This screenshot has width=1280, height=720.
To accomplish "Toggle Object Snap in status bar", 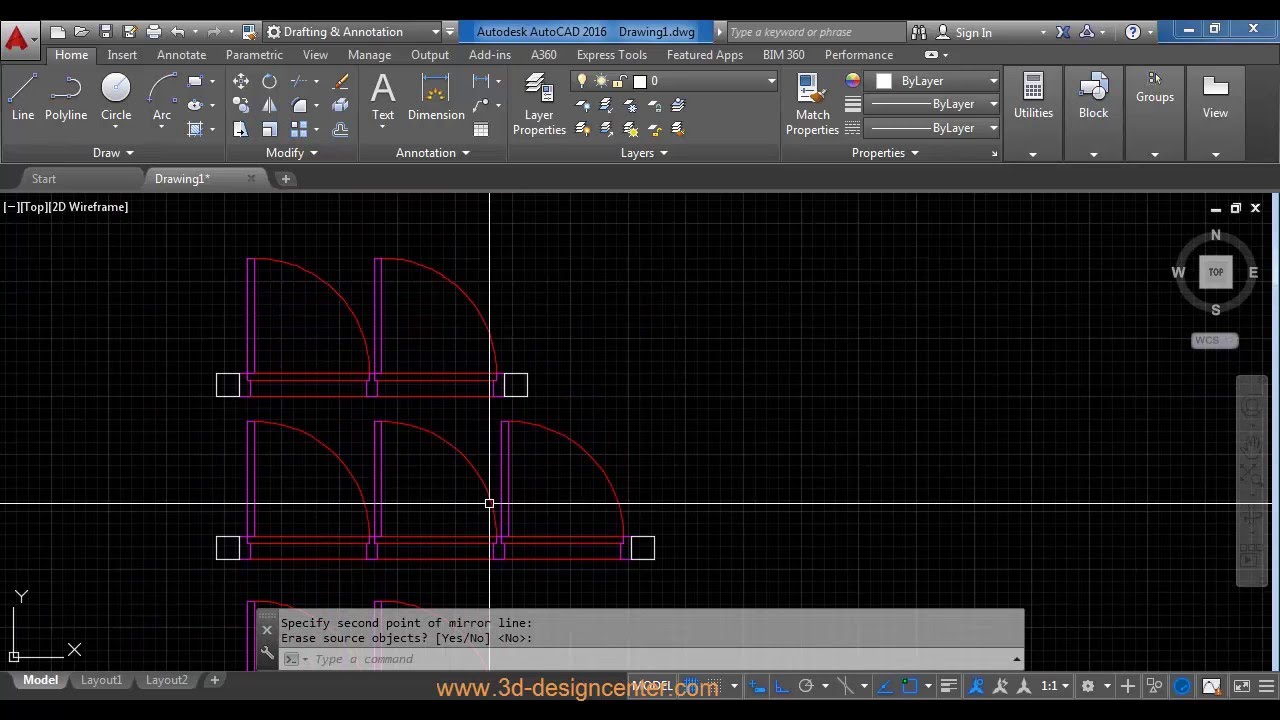I will 909,686.
